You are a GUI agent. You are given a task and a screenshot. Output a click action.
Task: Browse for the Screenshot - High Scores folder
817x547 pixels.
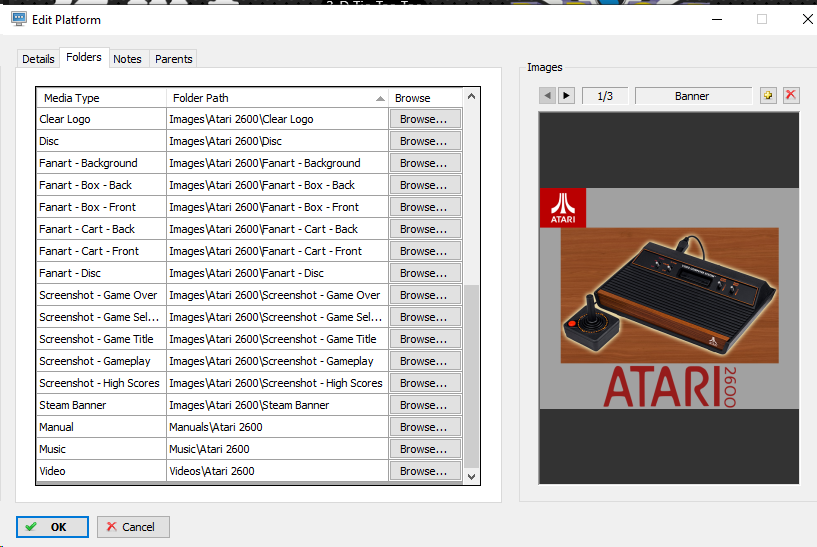tap(425, 383)
